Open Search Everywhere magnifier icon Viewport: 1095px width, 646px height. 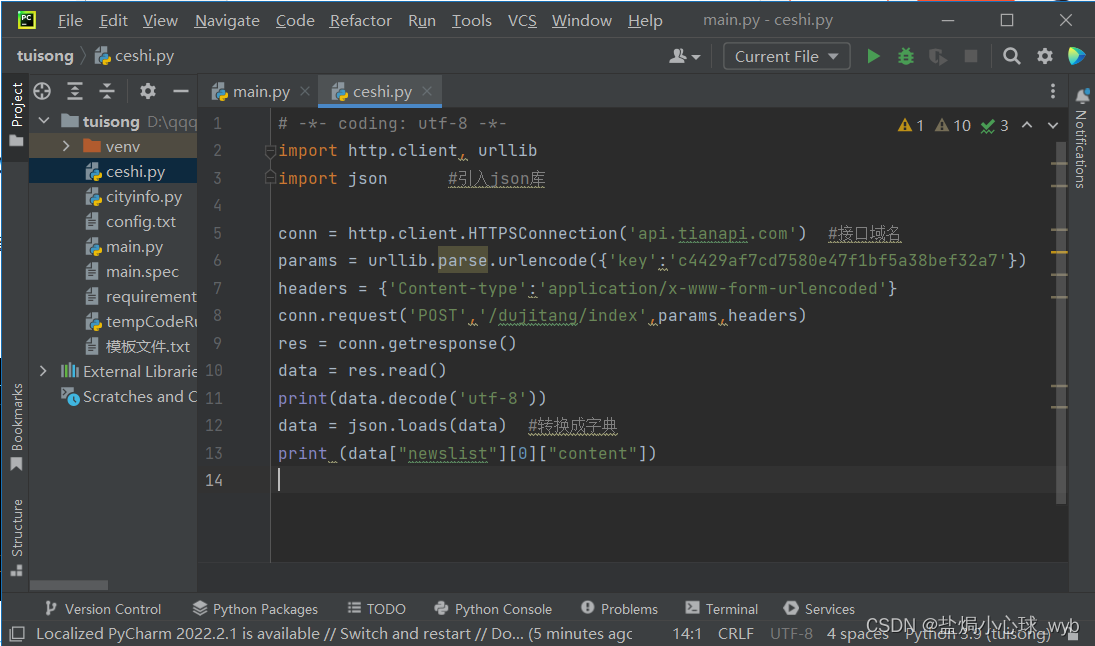[x=1011, y=57]
